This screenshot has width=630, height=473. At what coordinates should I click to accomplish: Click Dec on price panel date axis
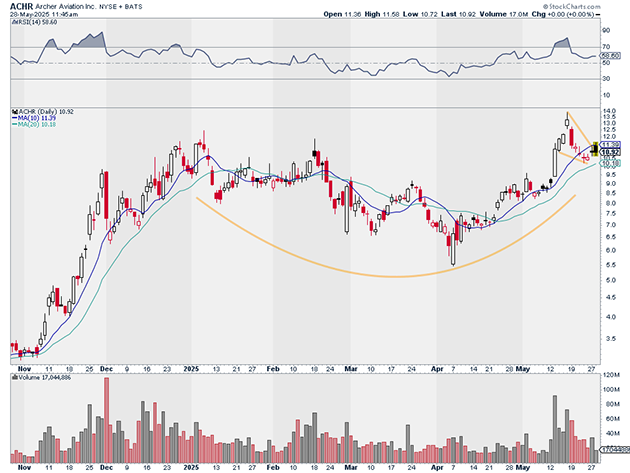pyautogui.click(x=106, y=369)
